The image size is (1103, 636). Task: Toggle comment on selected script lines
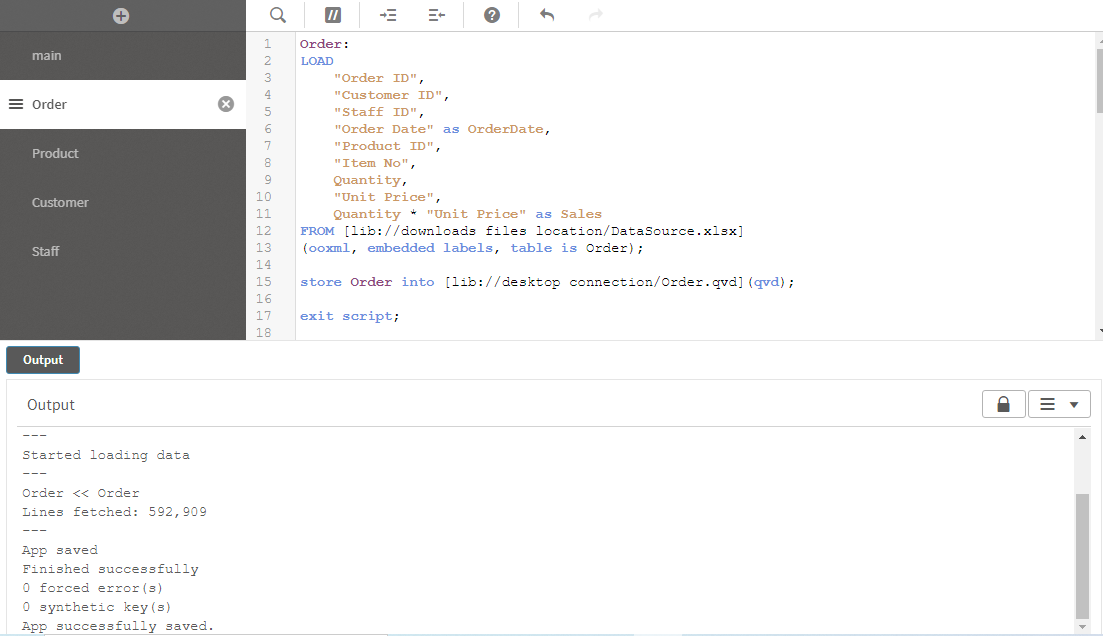pyautogui.click(x=333, y=15)
